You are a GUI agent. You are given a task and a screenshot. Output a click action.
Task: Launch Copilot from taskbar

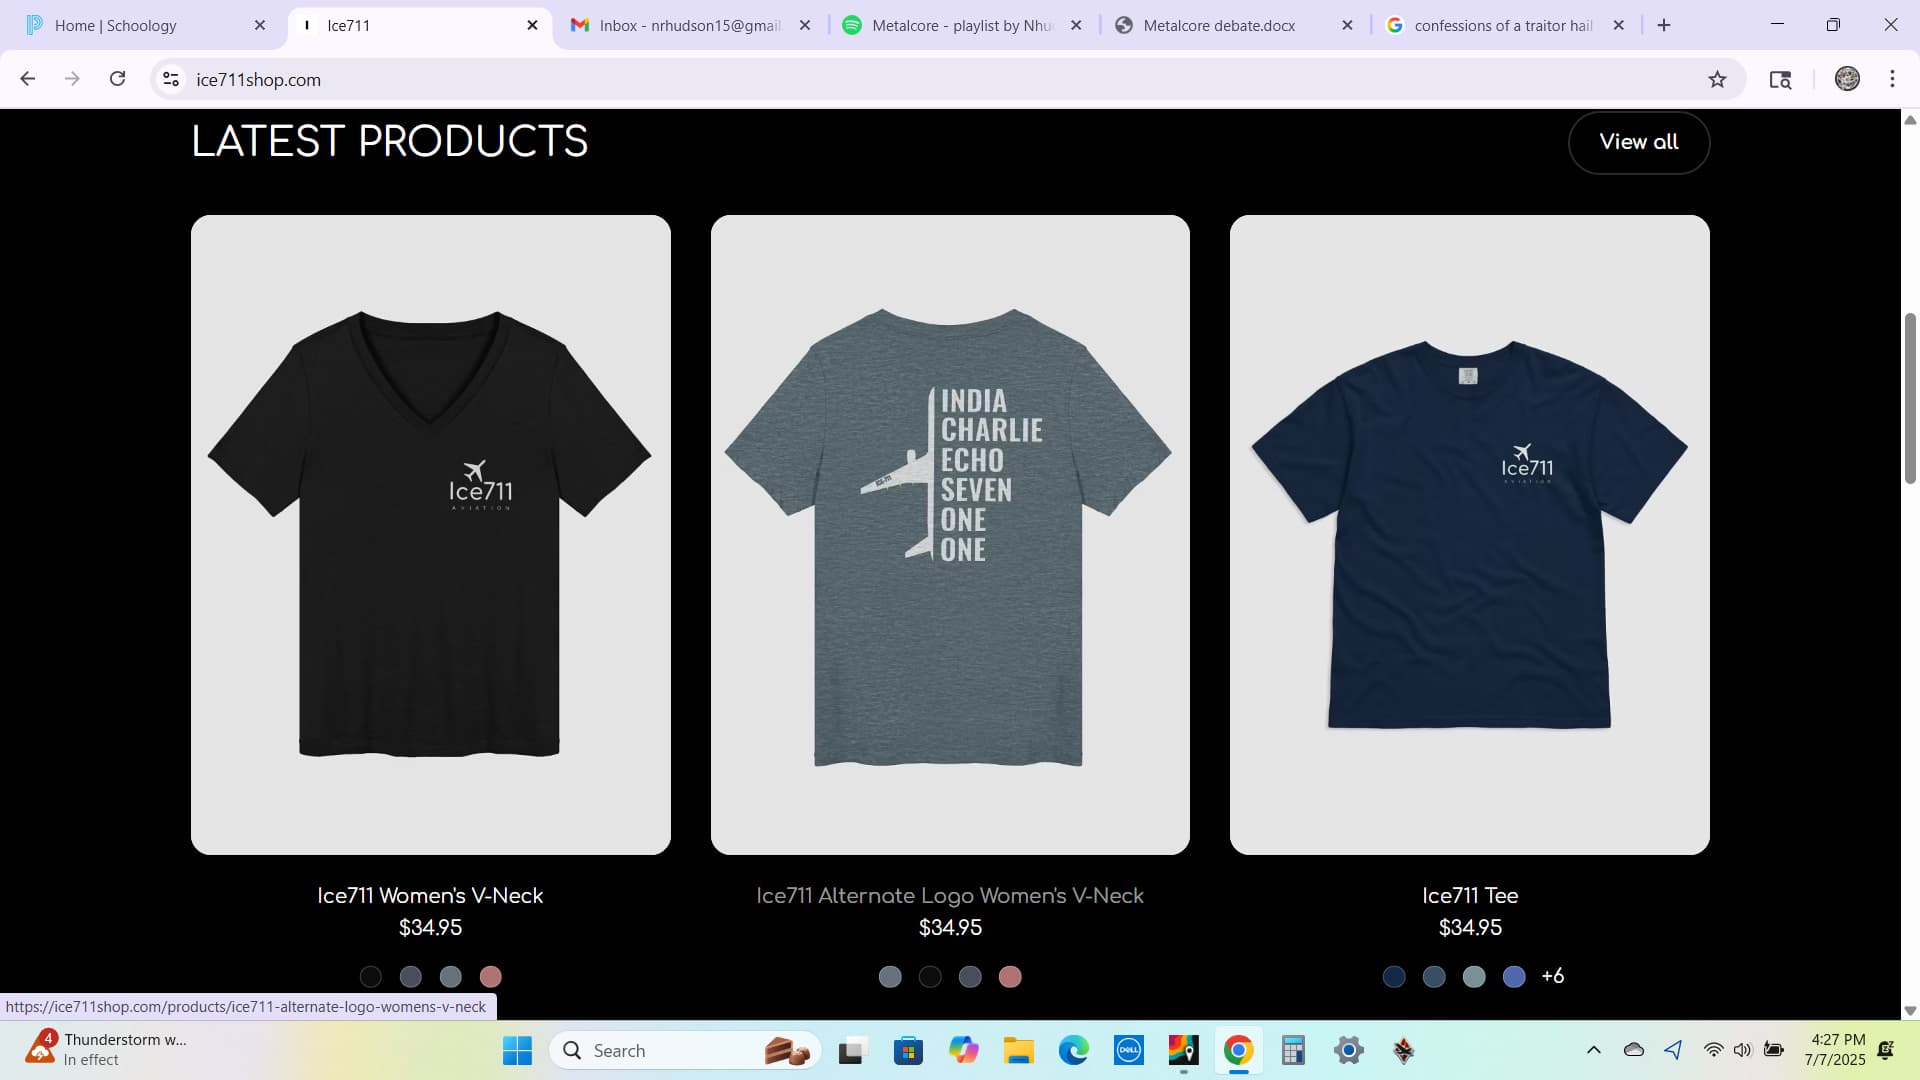tap(963, 1050)
